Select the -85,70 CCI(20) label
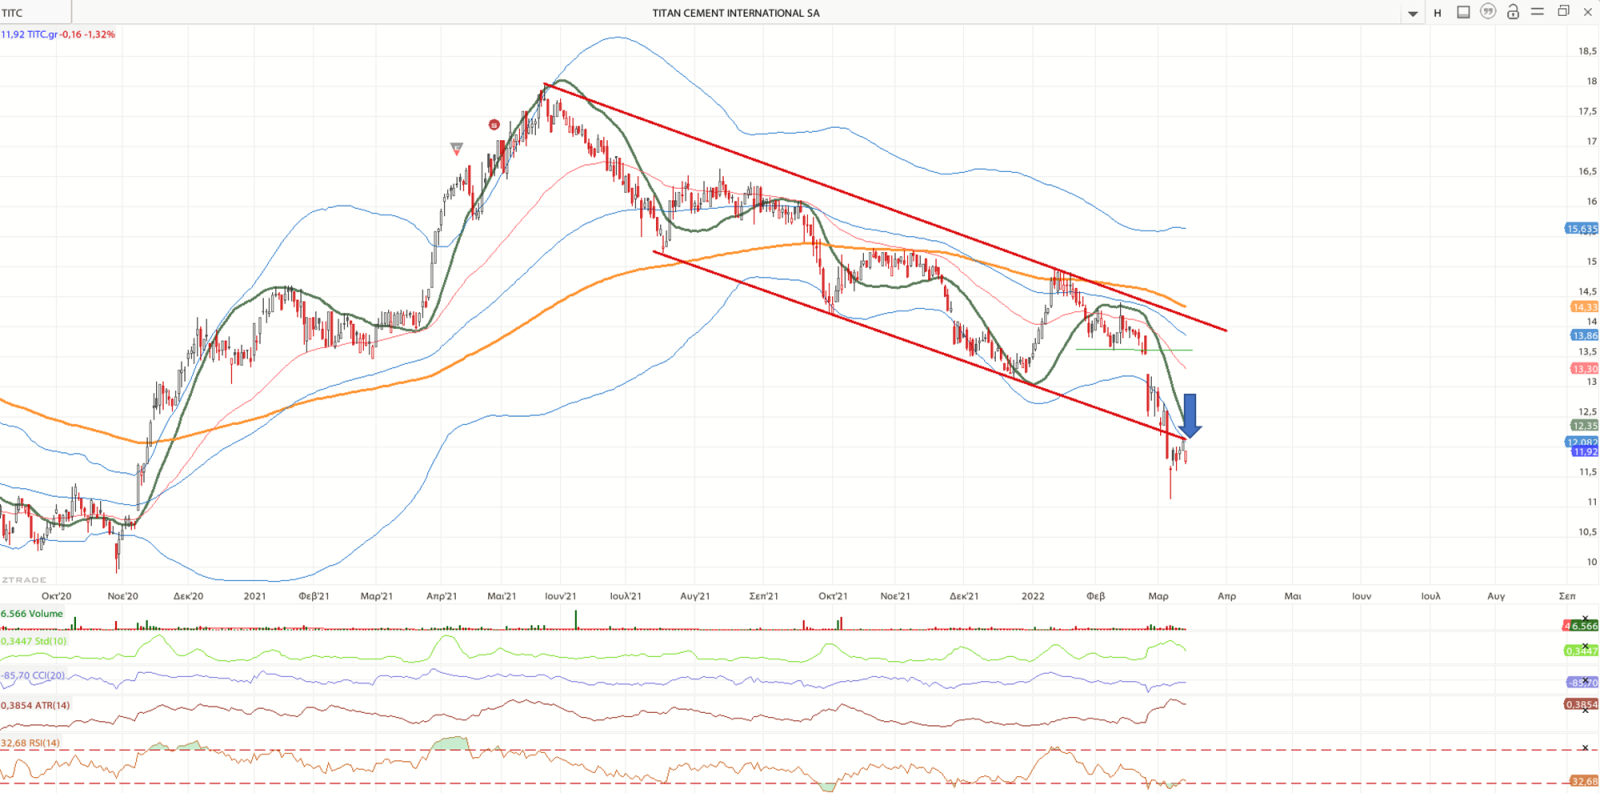Image resolution: width=1600 pixels, height=793 pixels. (33, 675)
